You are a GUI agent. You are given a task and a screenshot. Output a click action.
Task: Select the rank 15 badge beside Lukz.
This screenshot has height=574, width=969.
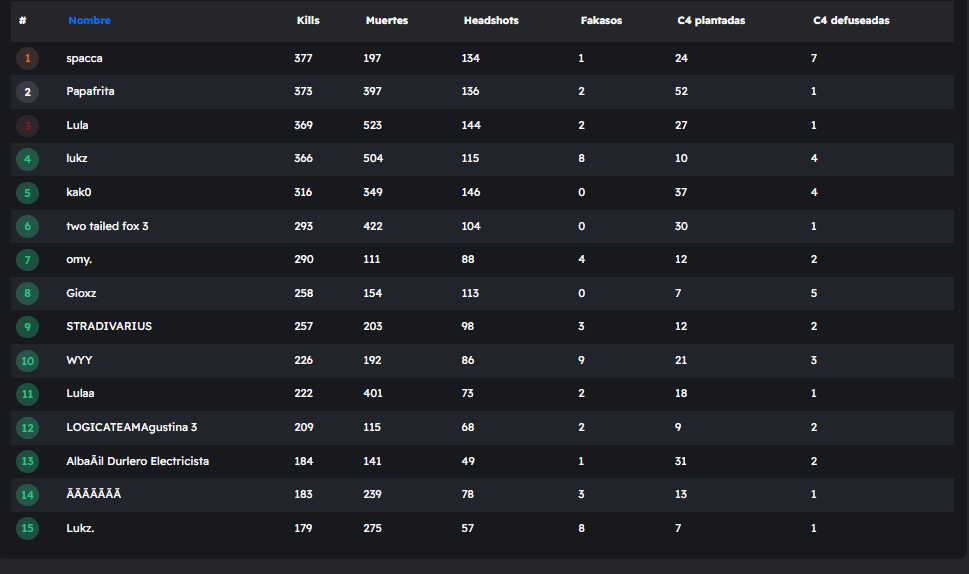coord(27,528)
